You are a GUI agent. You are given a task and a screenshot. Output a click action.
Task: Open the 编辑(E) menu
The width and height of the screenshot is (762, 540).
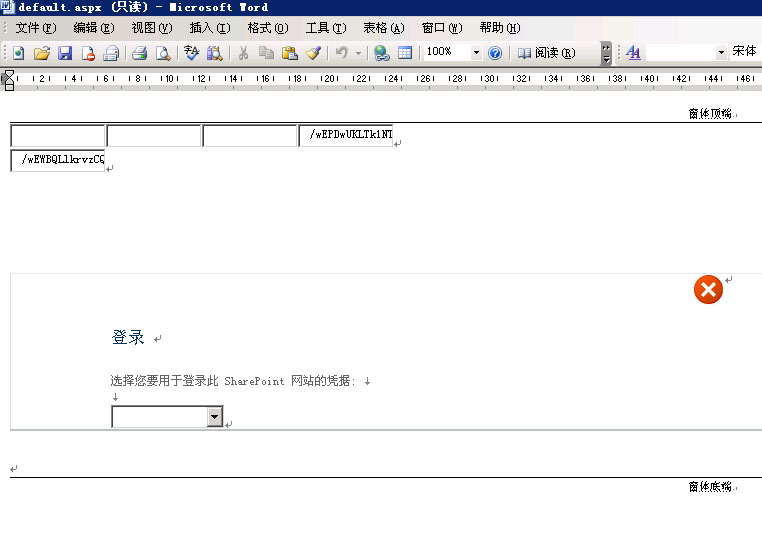(94, 28)
